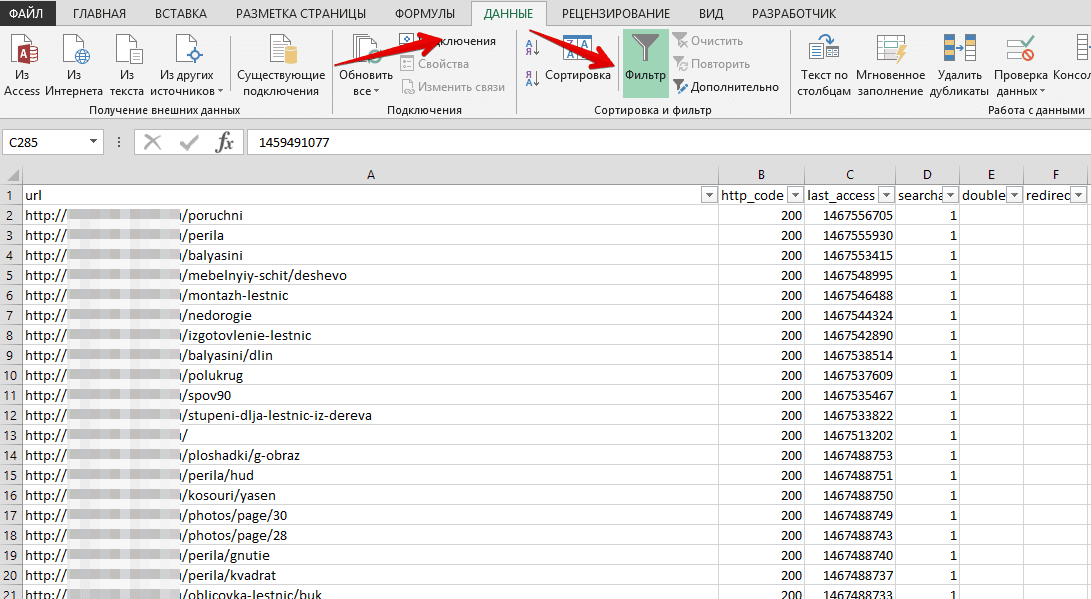
Task: Click Повторить reapply filter
Action: (712, 64)
